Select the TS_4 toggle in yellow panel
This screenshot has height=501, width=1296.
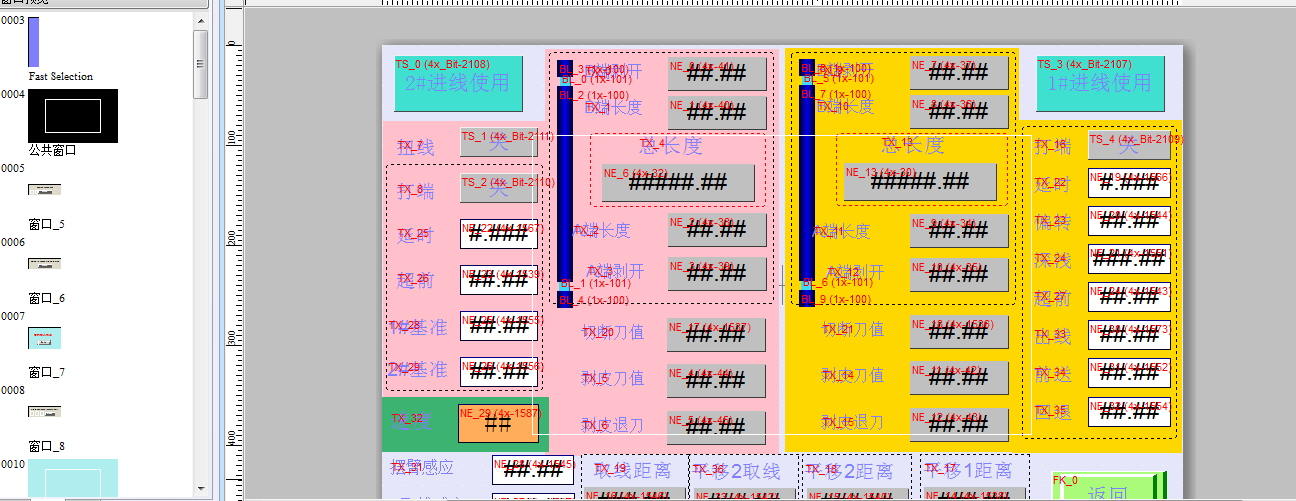[x=1128, y=146]
